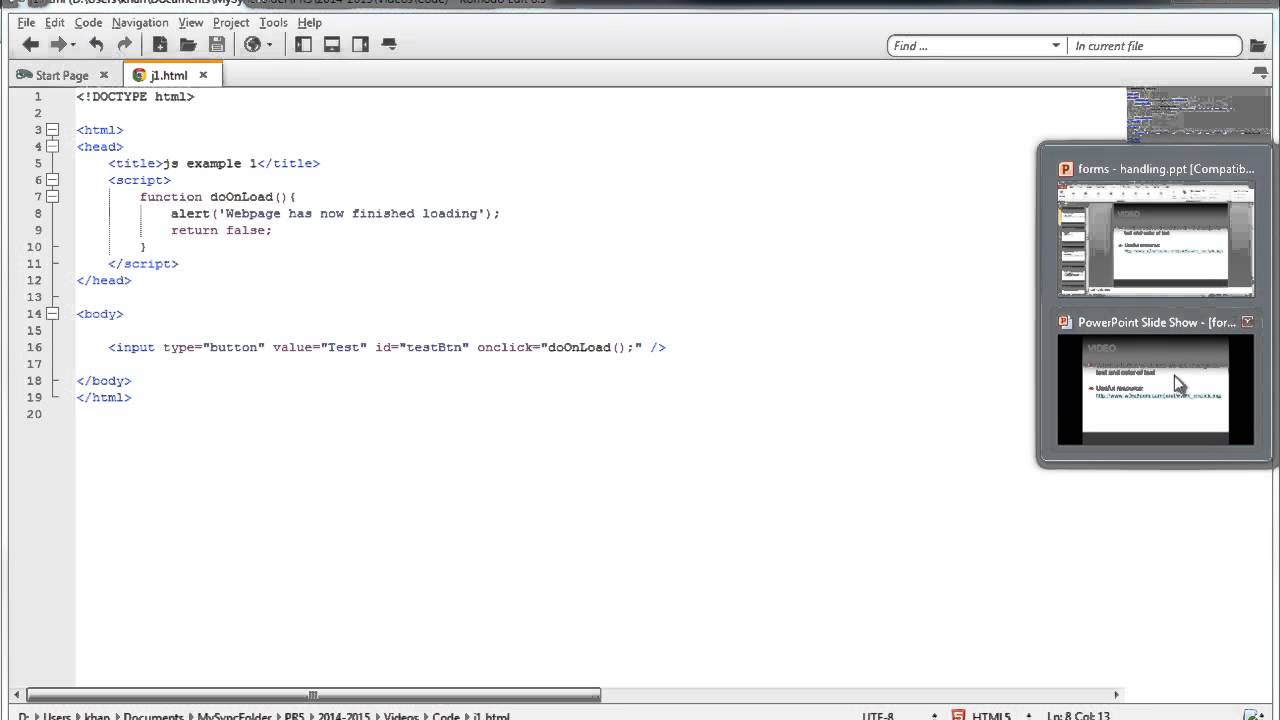Click the "js example 1" title text
This screenshot has width=1280, height=720.
(x=210, y=163)
